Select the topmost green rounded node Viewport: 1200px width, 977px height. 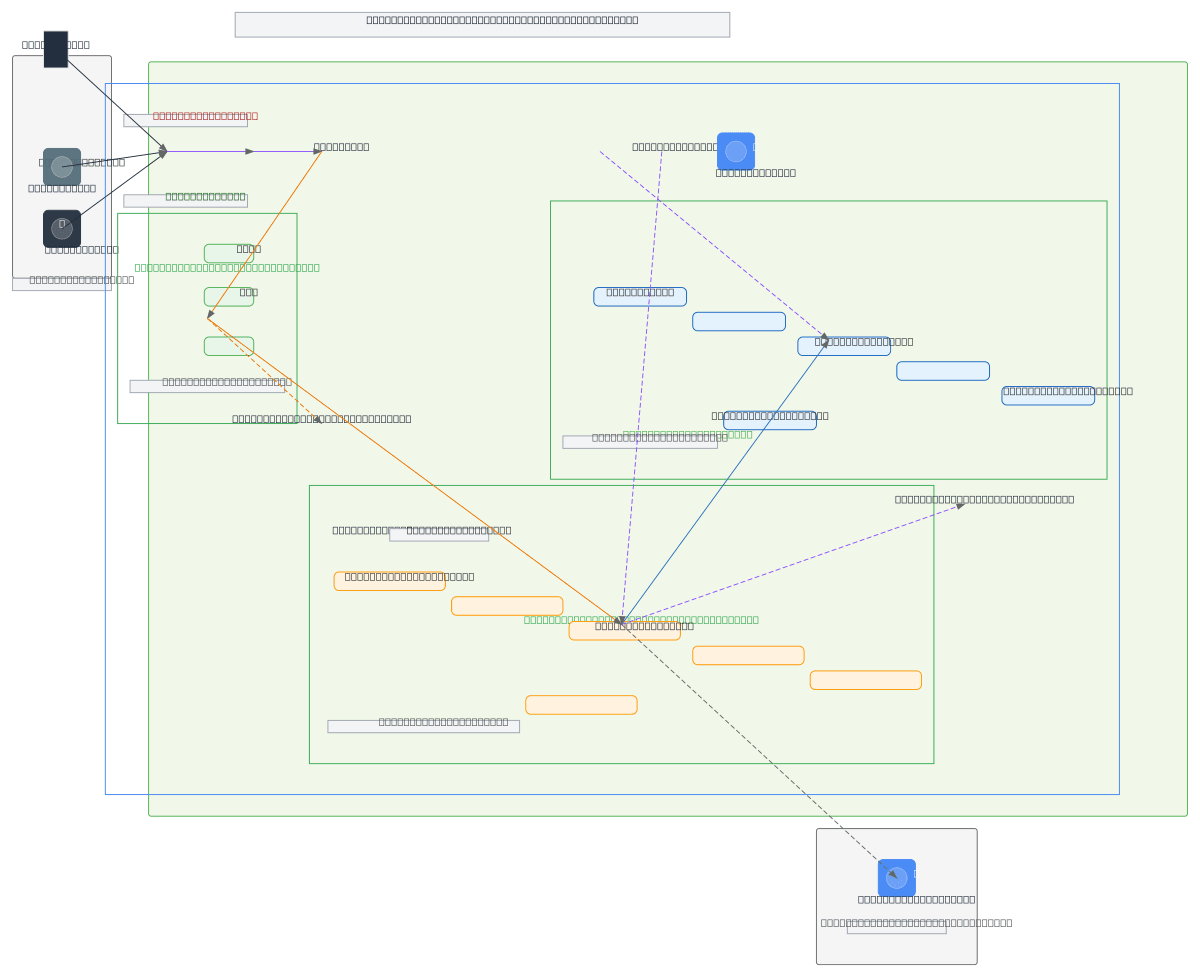coord(229,253)
